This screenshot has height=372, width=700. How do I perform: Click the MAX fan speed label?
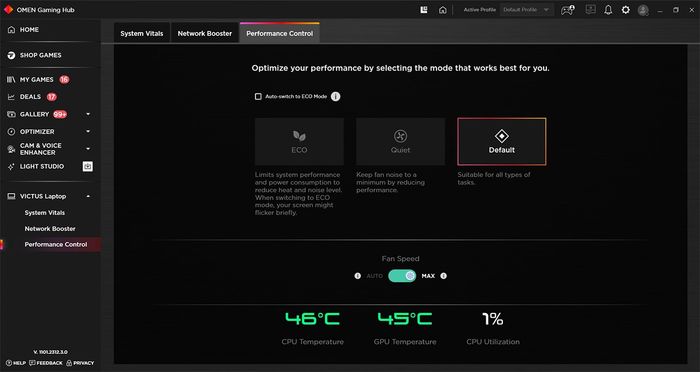pyautogui.click(x=428, y=276)
